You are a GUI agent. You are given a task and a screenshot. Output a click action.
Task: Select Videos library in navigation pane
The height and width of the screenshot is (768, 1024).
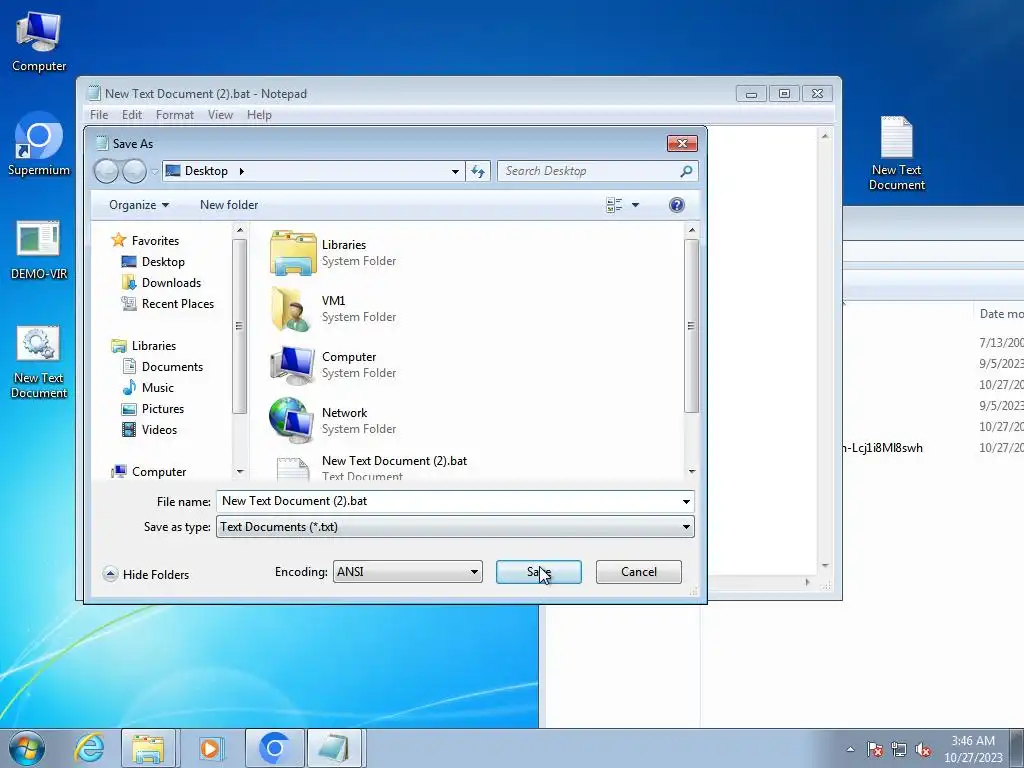[x=150, y=430]
